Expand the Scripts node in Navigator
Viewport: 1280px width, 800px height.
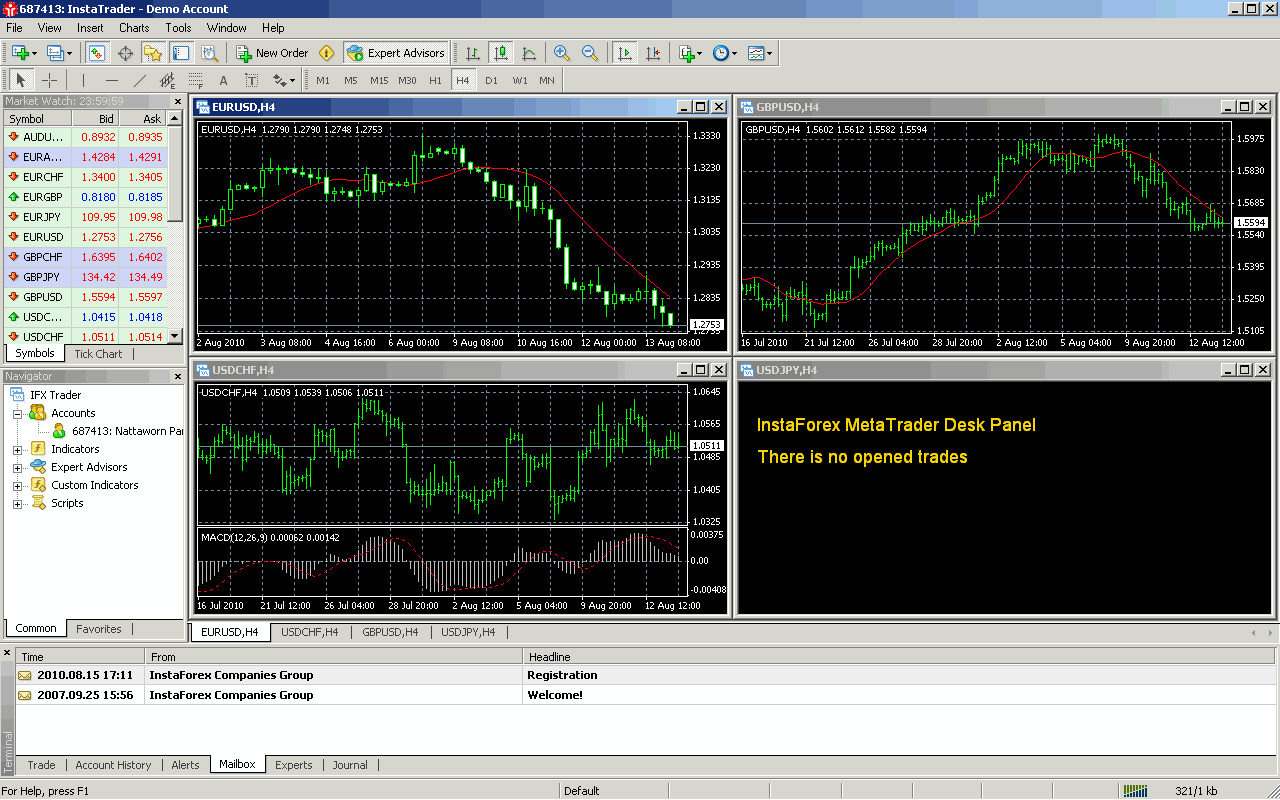17,504
